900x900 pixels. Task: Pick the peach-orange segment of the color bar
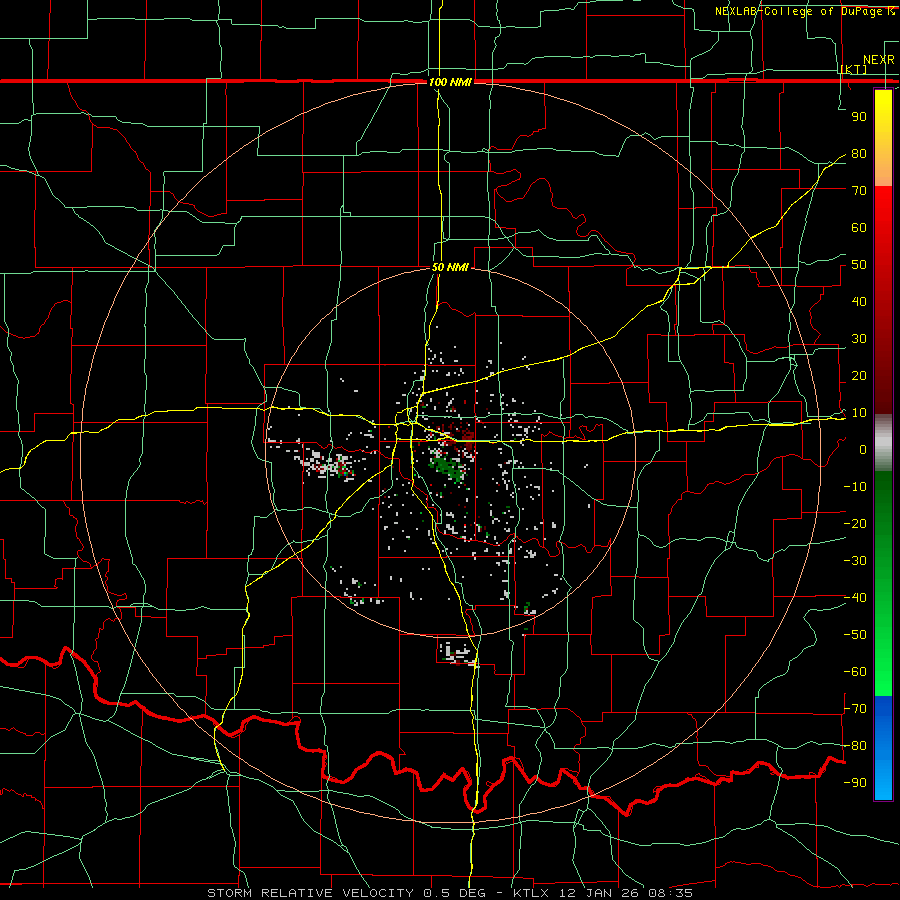point(883,169)
